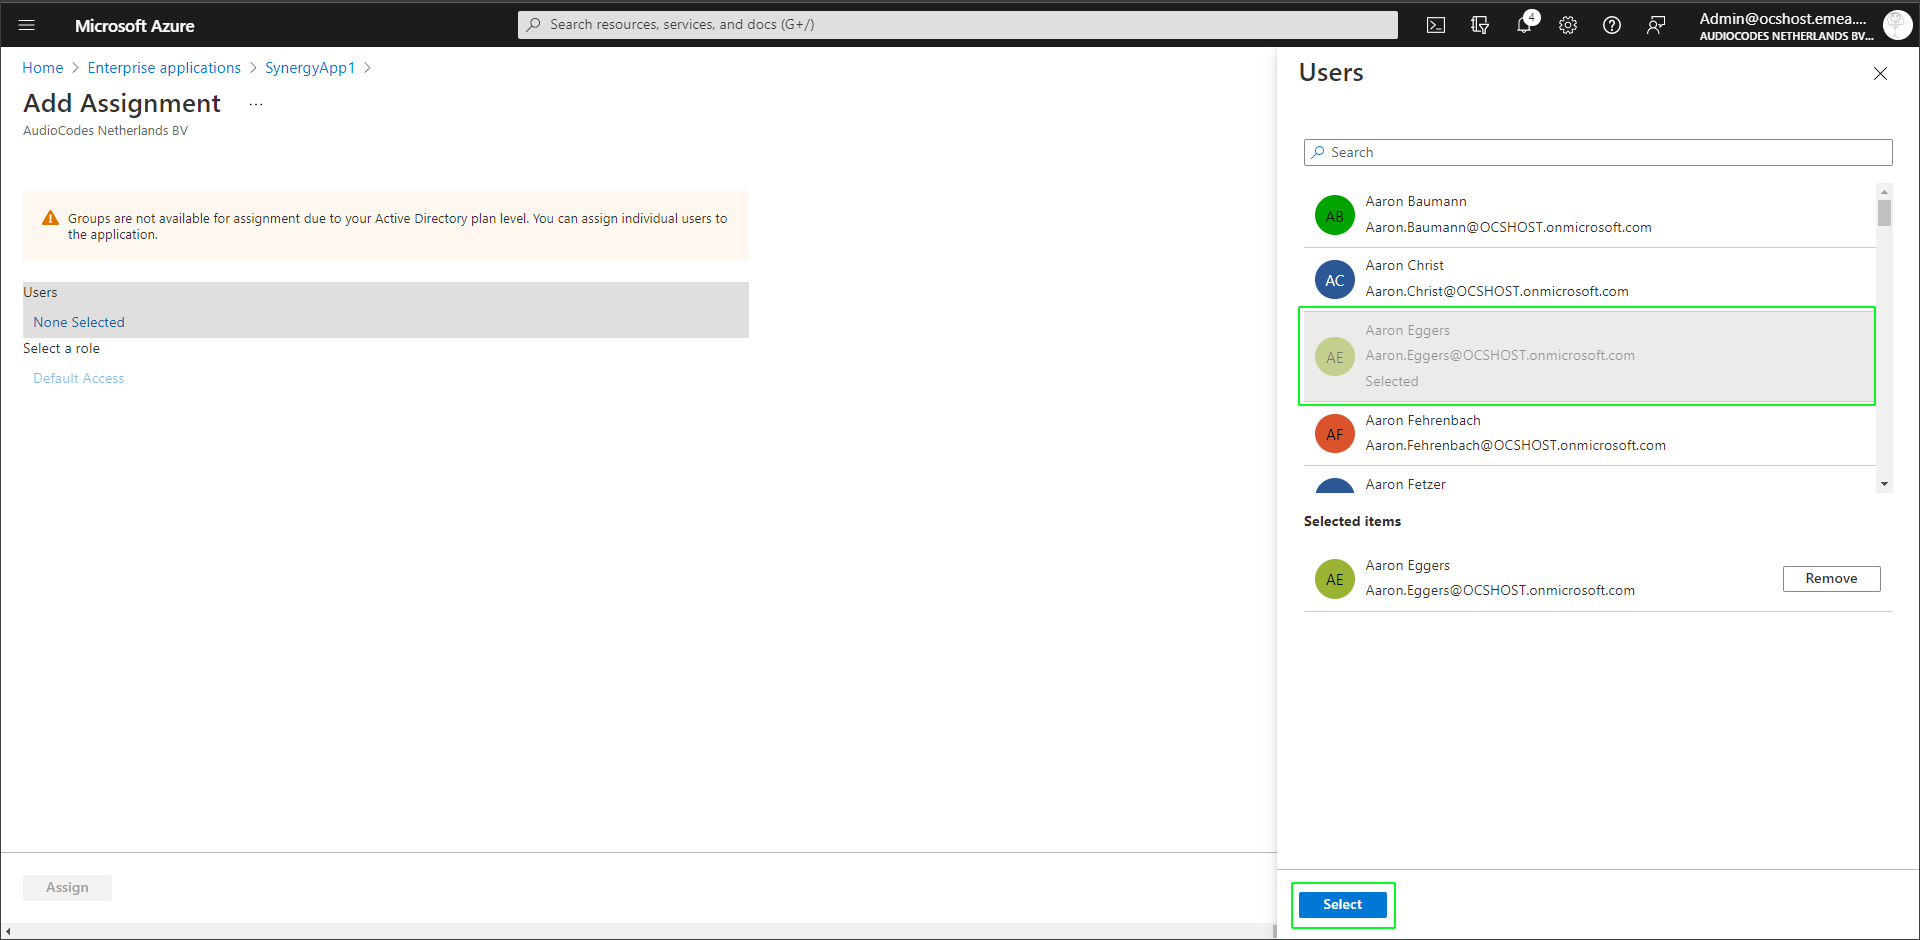Open SynergyApp1 breadcrumb
Image resolution: width=1920 pixels, height=940 pixels.
pyautogui.click(x=310, y=68)
